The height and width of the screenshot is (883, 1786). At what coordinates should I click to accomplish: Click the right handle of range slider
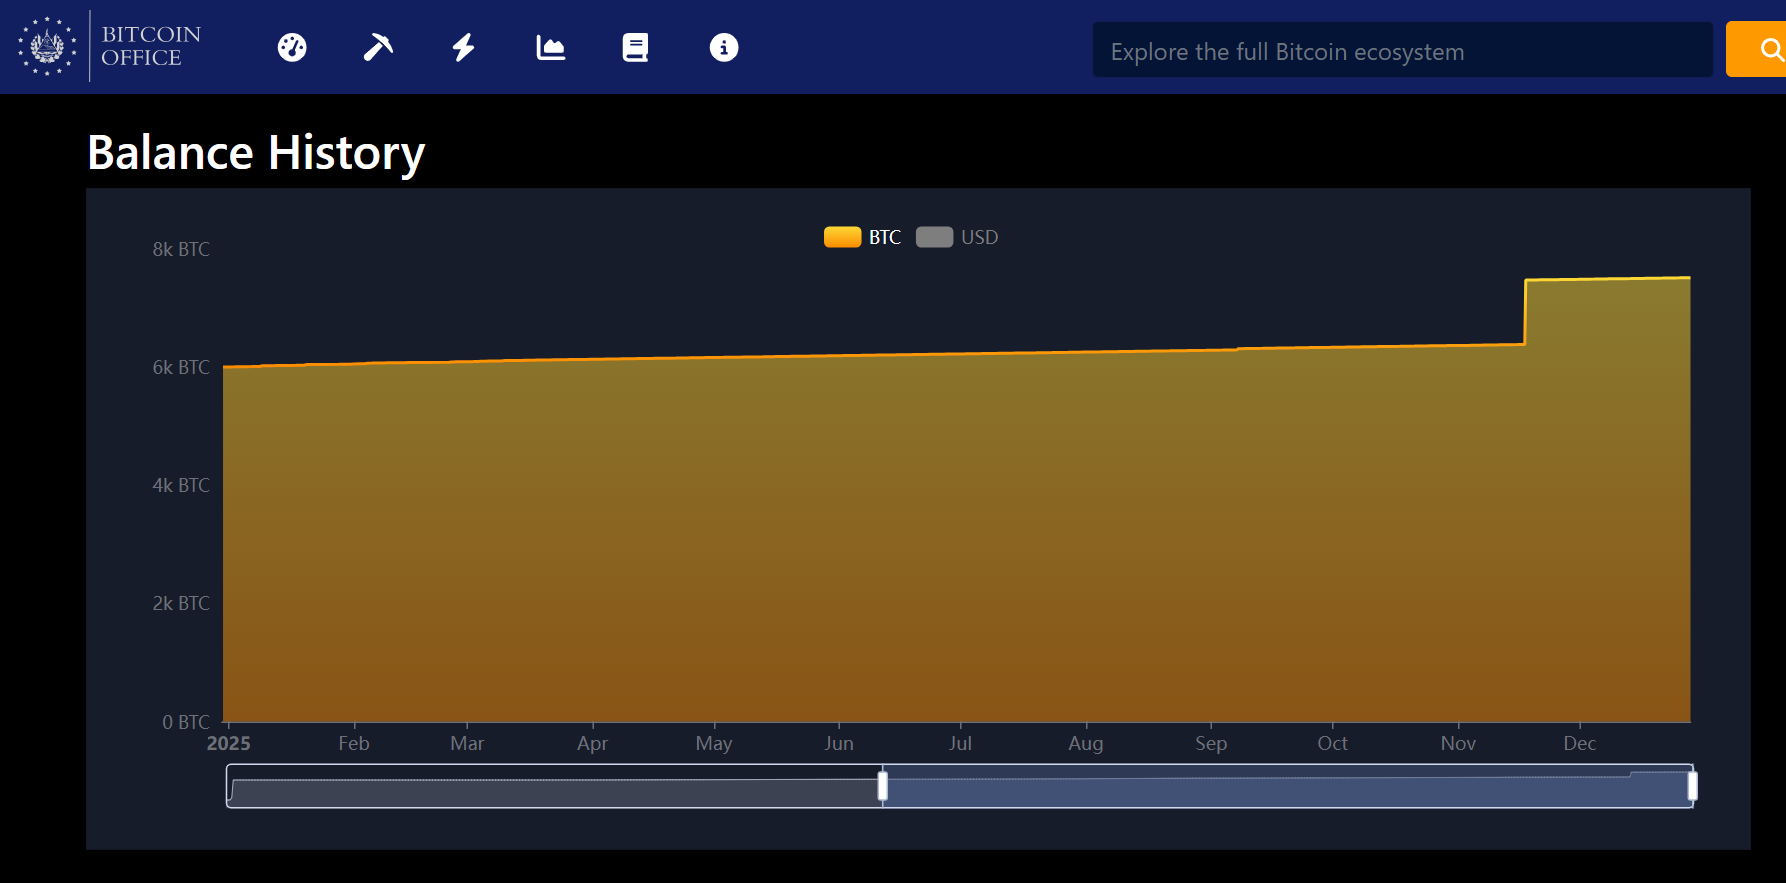pos(1692,786)
